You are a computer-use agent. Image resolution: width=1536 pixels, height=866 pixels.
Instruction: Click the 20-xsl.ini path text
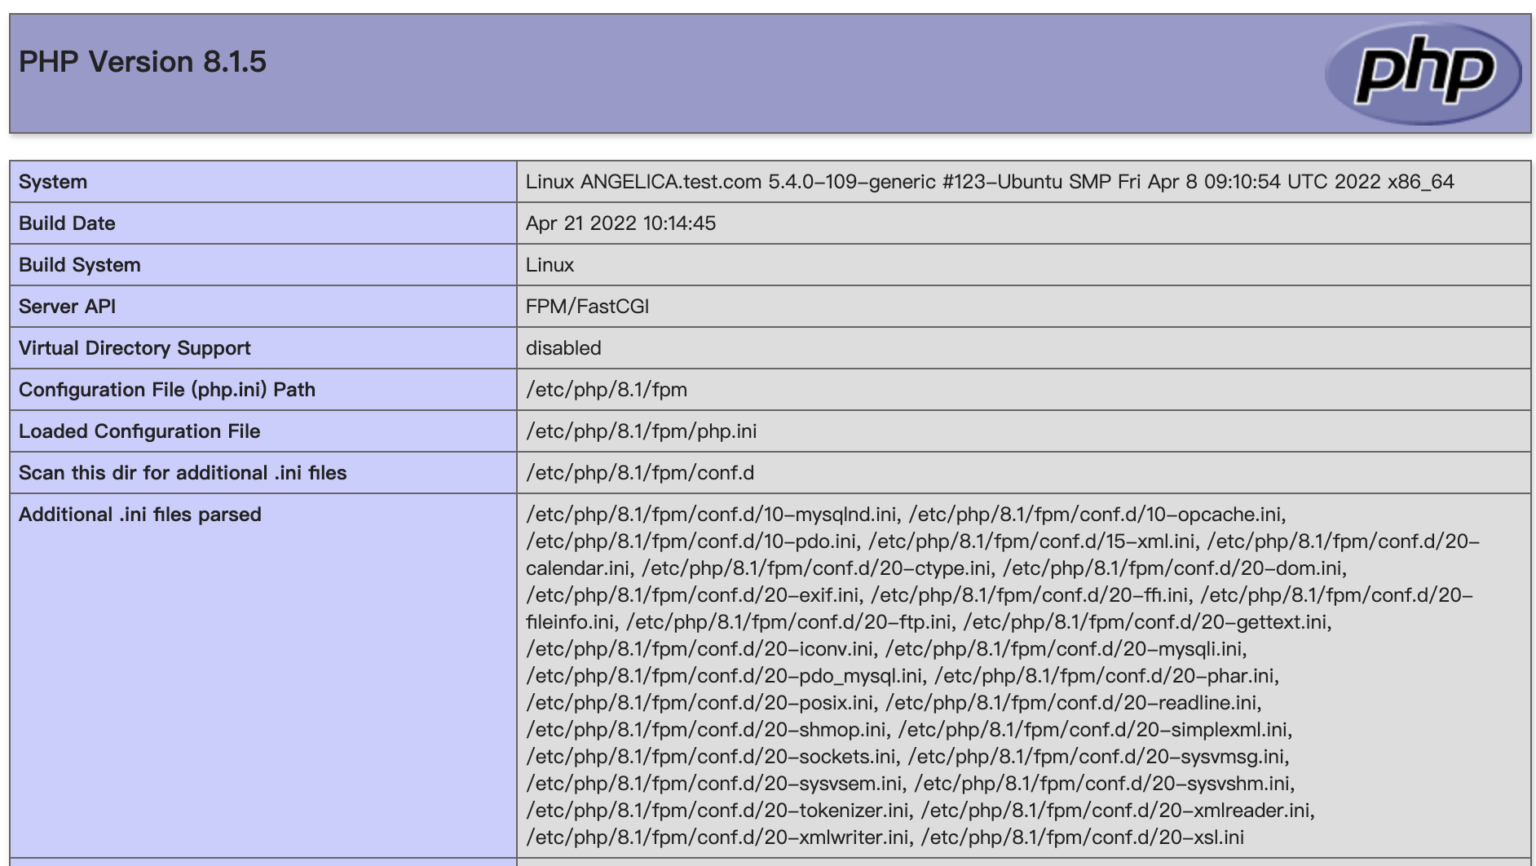[1082, 838]
